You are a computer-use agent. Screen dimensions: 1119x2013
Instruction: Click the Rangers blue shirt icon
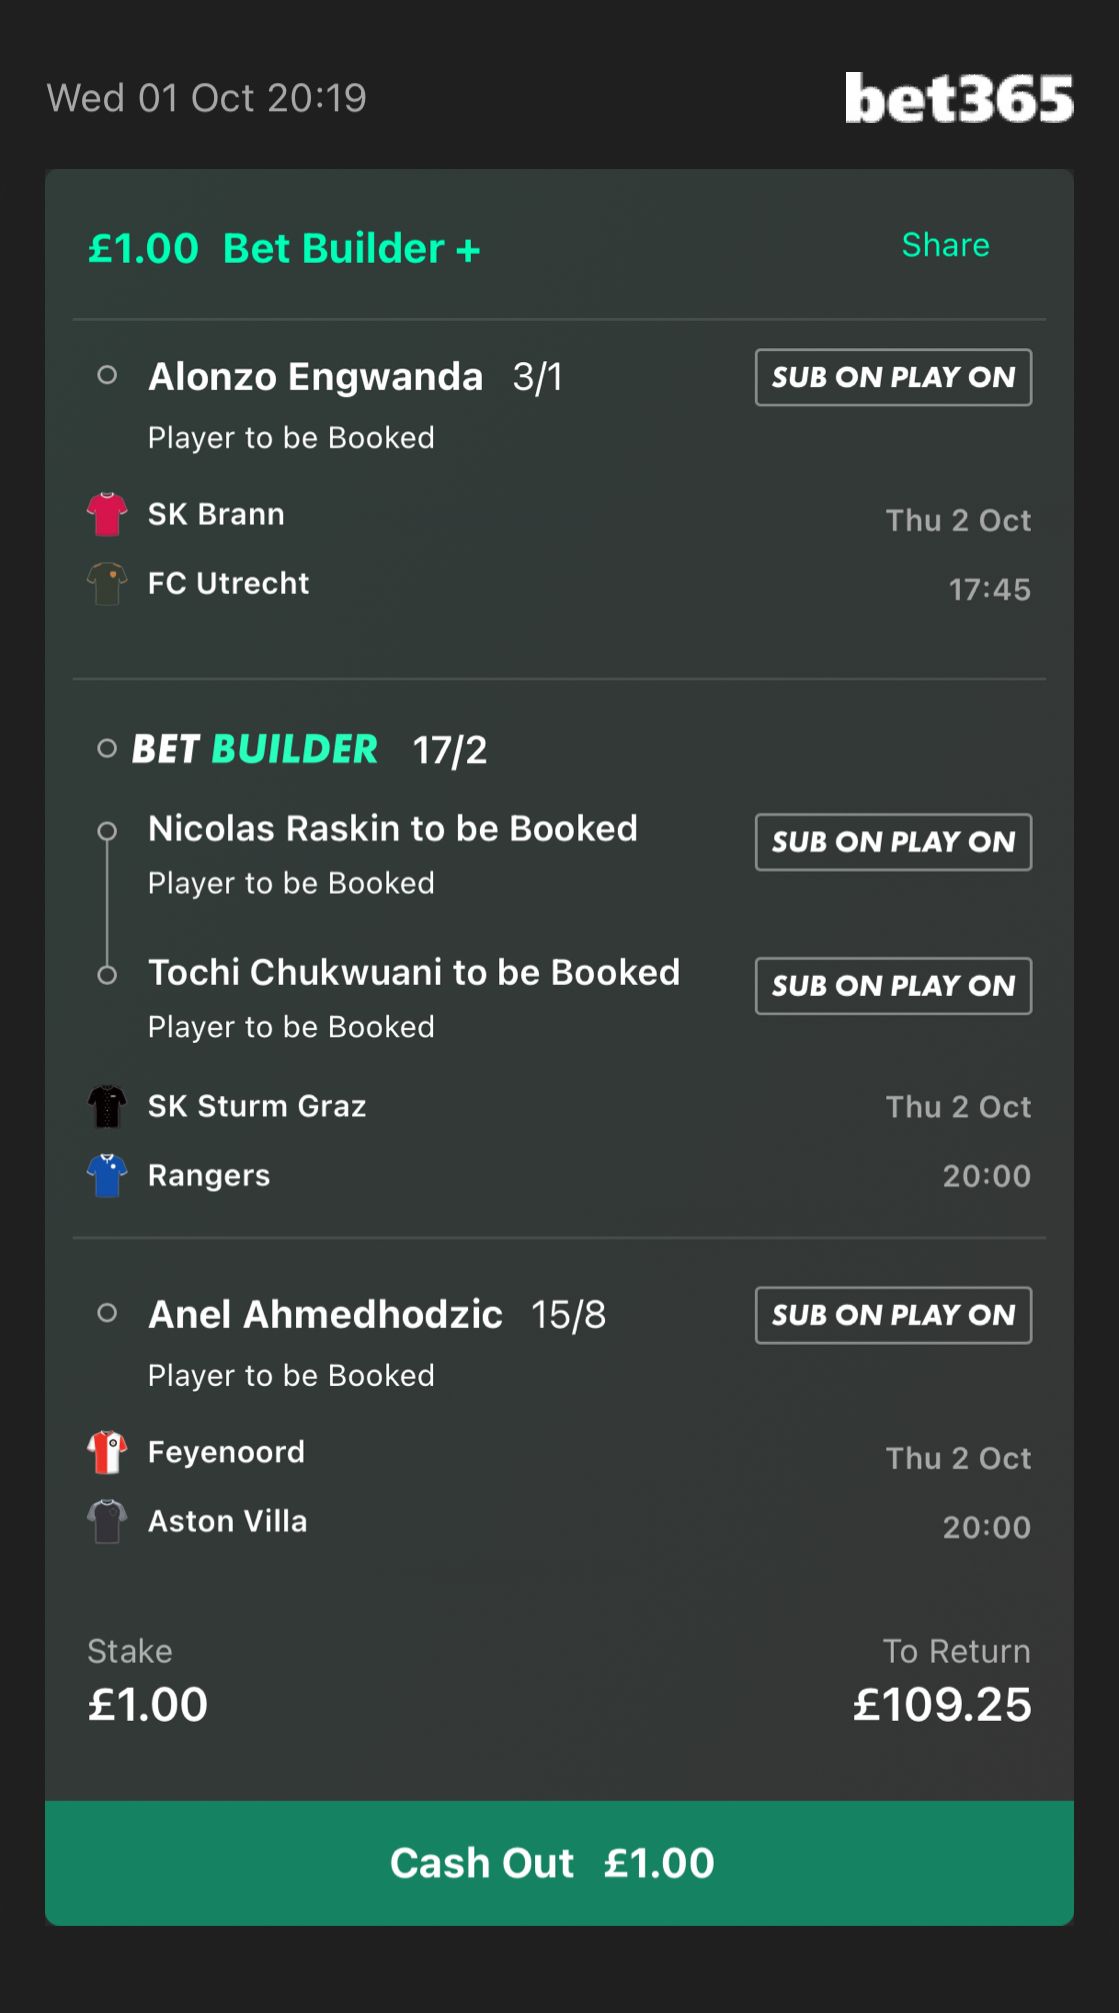(107, 1175)
